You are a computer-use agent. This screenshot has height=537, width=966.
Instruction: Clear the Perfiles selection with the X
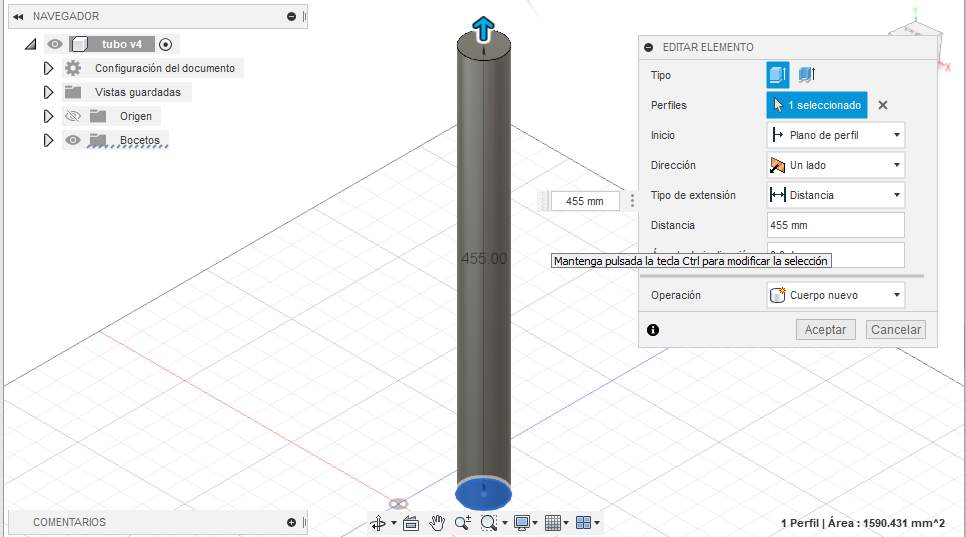883,105
